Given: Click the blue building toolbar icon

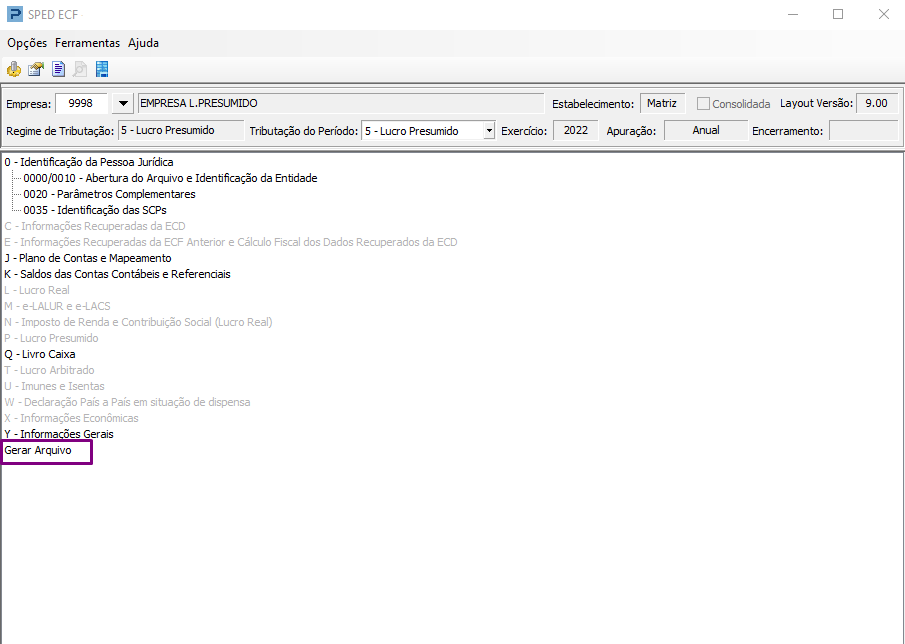Looking at the screenshot, I should click(102, 69).
